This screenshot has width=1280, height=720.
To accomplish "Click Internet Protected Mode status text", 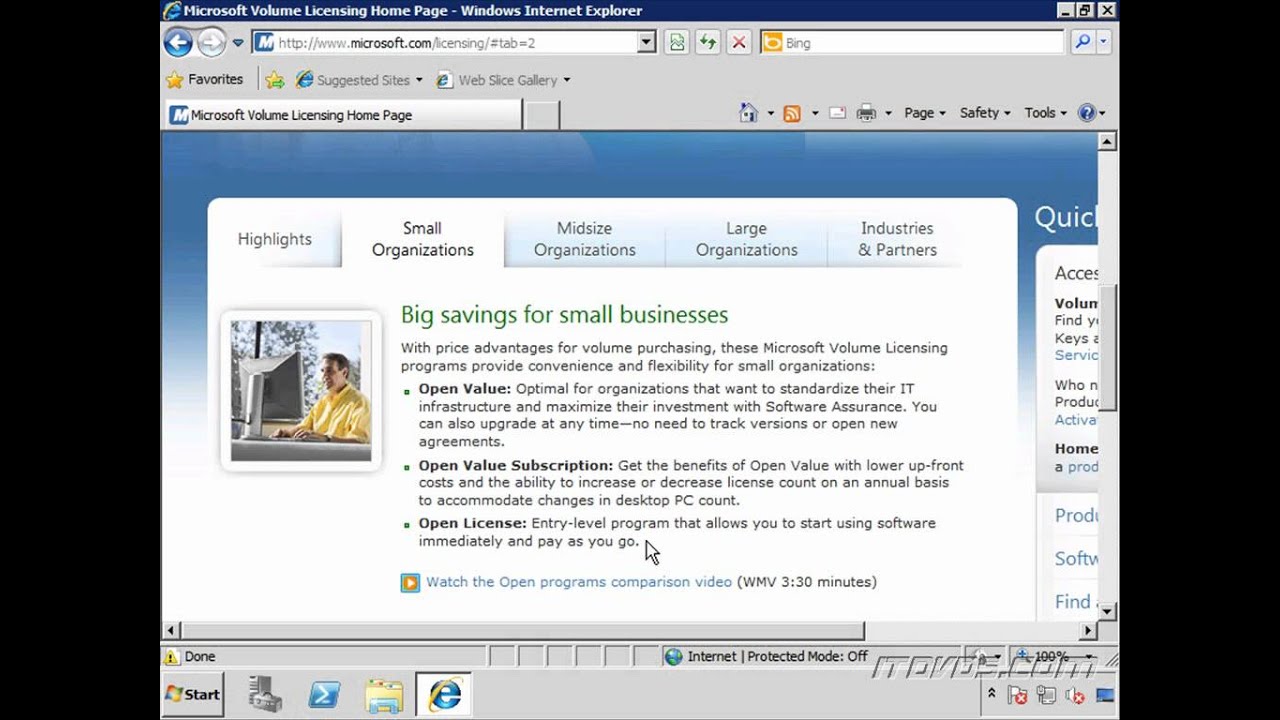I will click(x=777, y=657).
